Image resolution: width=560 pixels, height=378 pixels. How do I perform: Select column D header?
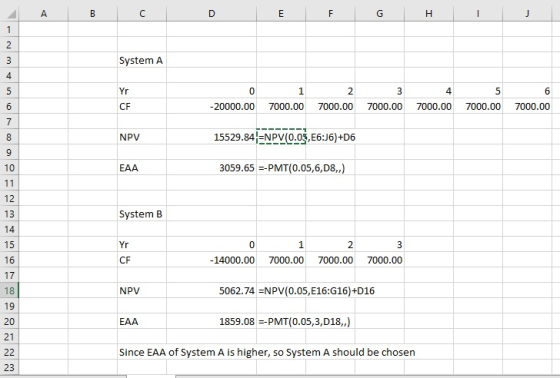pos(211,14)
